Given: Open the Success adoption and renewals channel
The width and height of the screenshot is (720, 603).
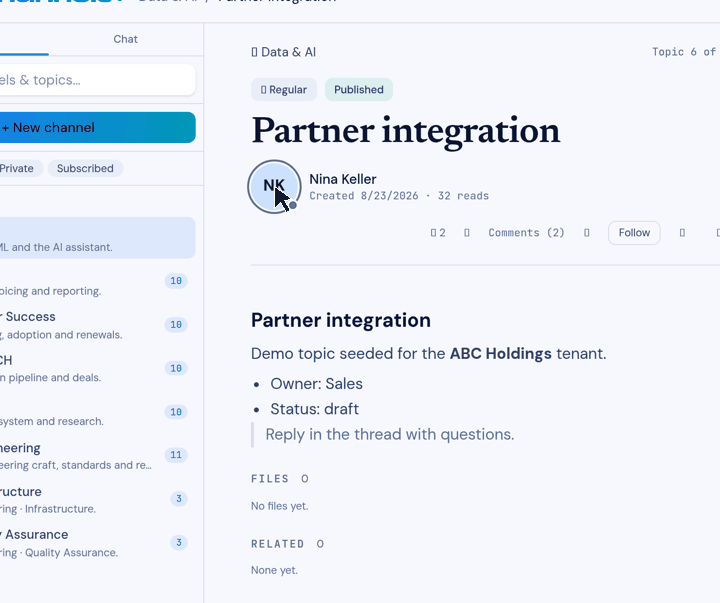Looking at the screenshot, I should (x=95, y=325).
